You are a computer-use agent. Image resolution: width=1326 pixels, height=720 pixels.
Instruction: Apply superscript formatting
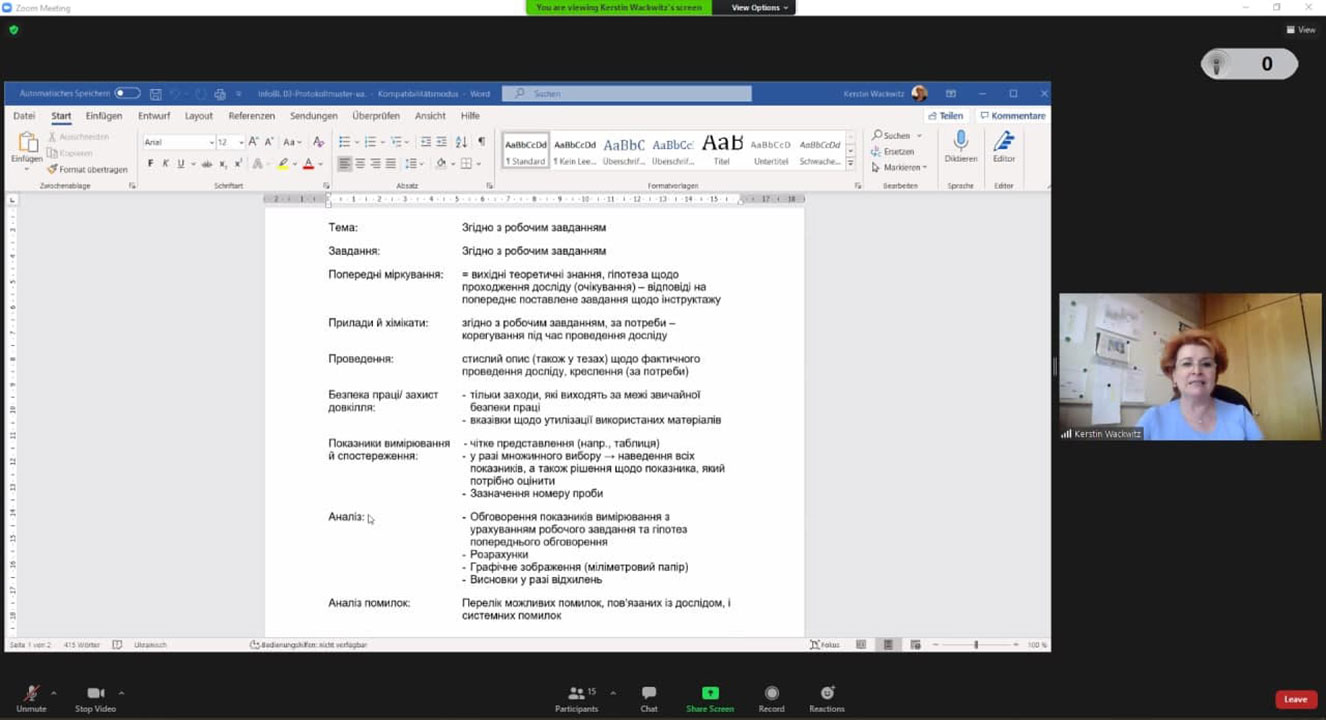coord(238,164)
